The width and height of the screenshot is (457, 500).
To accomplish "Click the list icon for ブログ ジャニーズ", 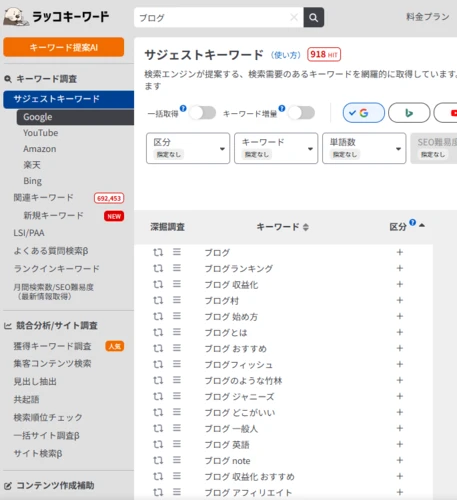I will (x=177, y=396).
